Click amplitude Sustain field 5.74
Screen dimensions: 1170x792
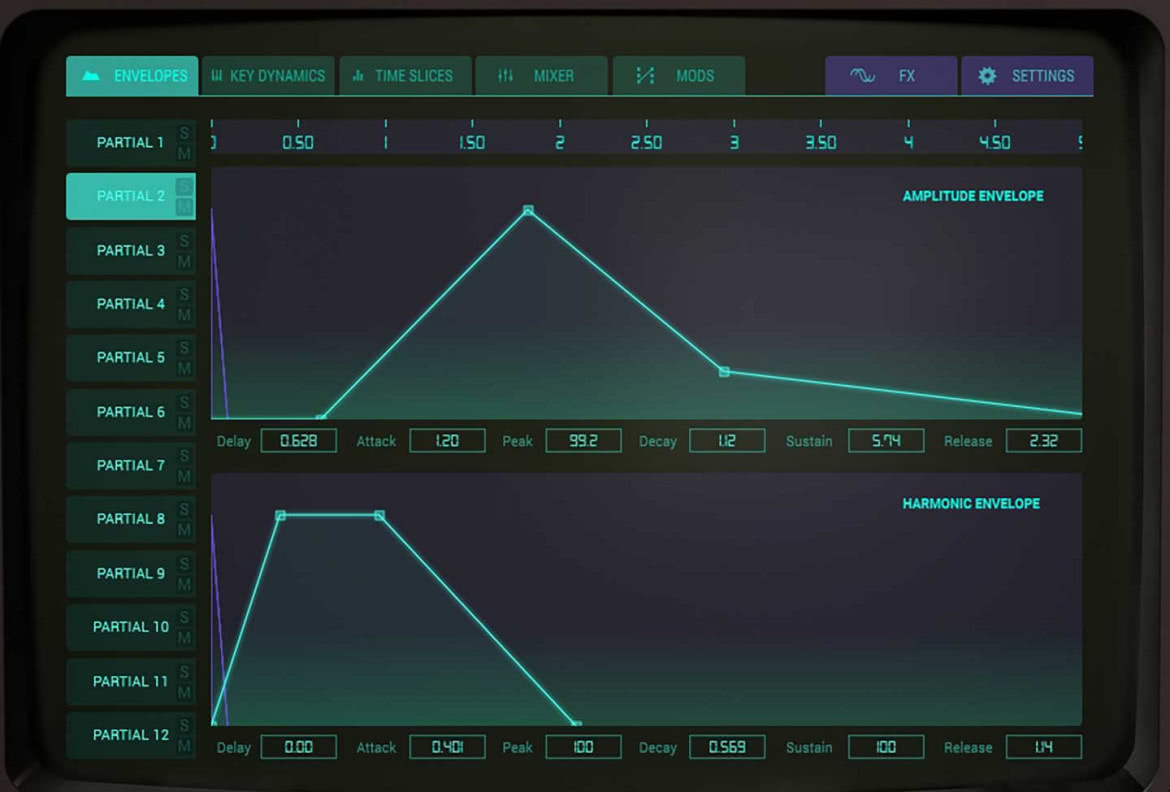pyautogui.click(x=886, y=440)
